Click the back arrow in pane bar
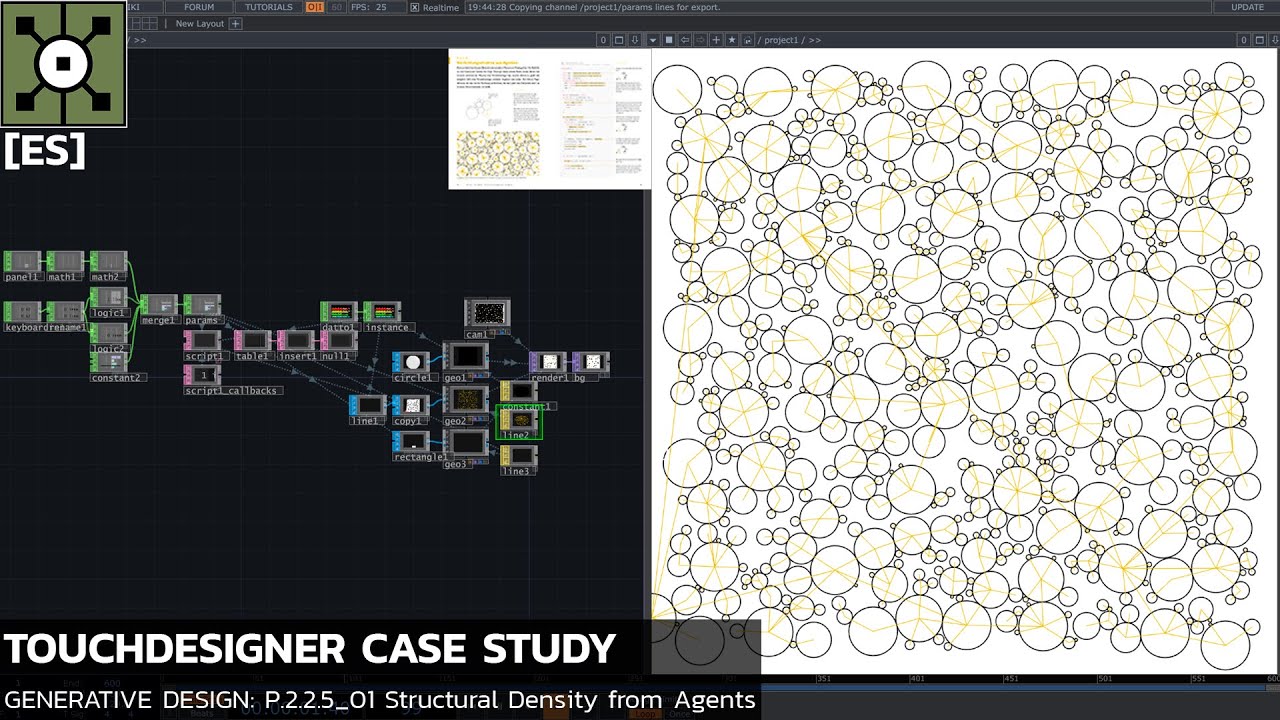Image resolution: width=1280 pixels, height=720 pixels. point(685,40)
